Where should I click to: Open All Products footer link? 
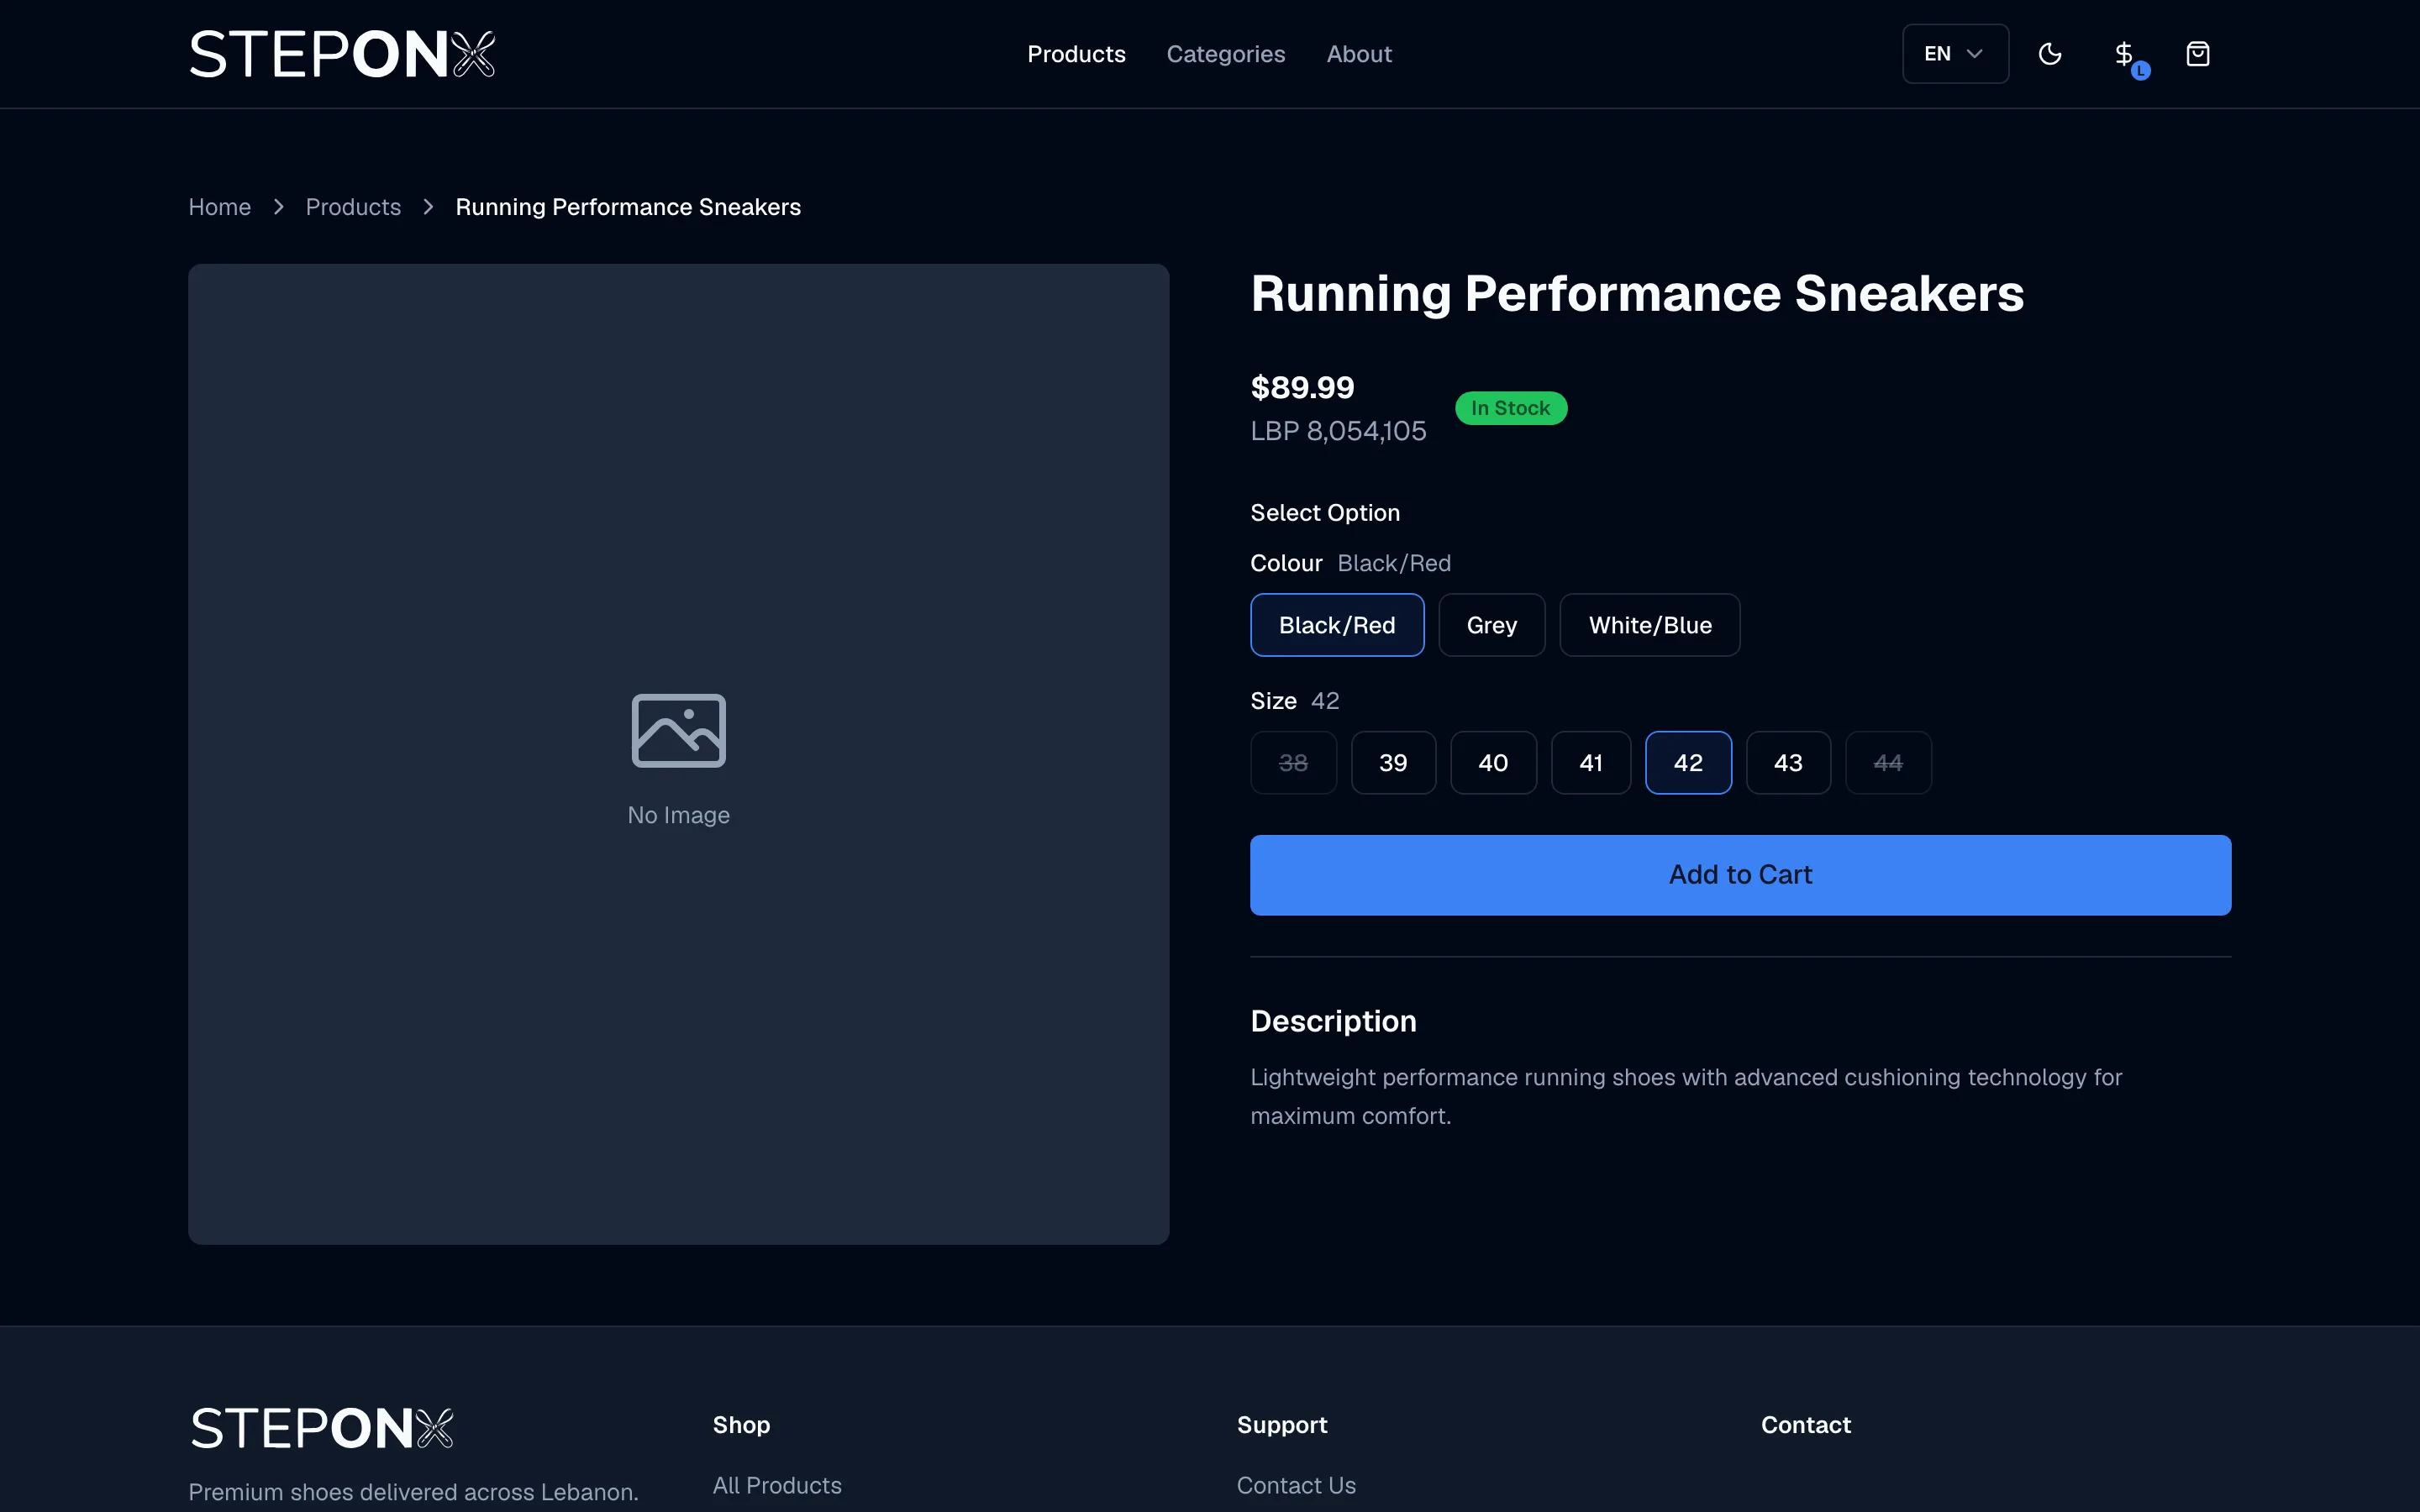click(x=777, y=1485)
